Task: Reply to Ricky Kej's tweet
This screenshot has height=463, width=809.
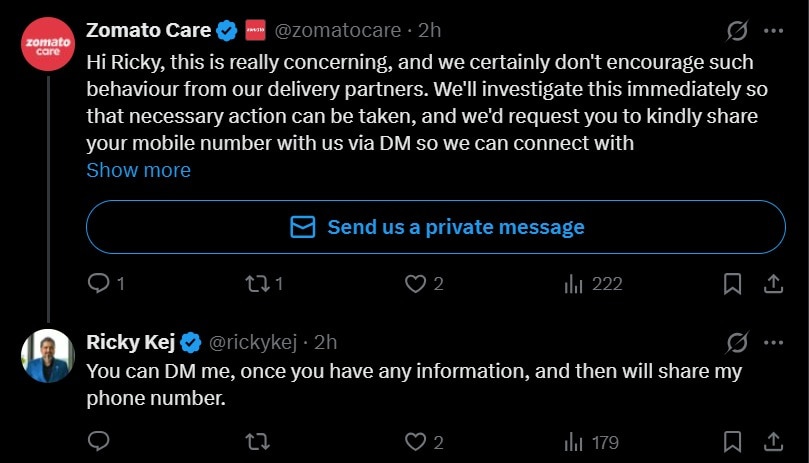Action: coord(98,441)
